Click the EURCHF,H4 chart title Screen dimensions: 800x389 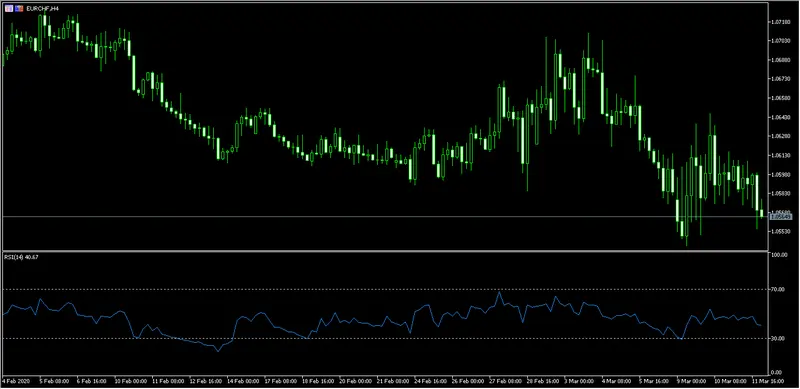pos(42,9)
